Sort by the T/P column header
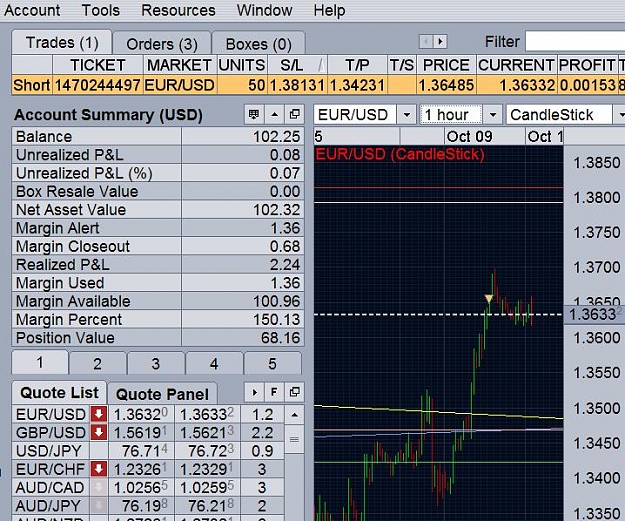625x521 pixels. pos(357,65)
